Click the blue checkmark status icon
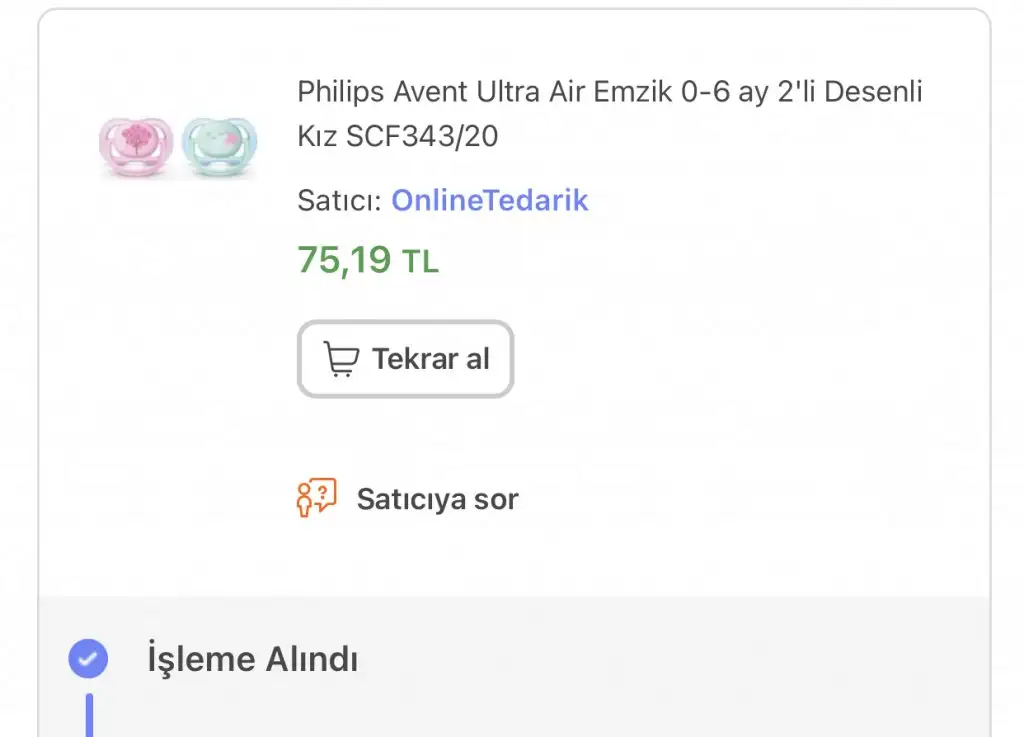The image size is (1024, 737). click(88, 659)
